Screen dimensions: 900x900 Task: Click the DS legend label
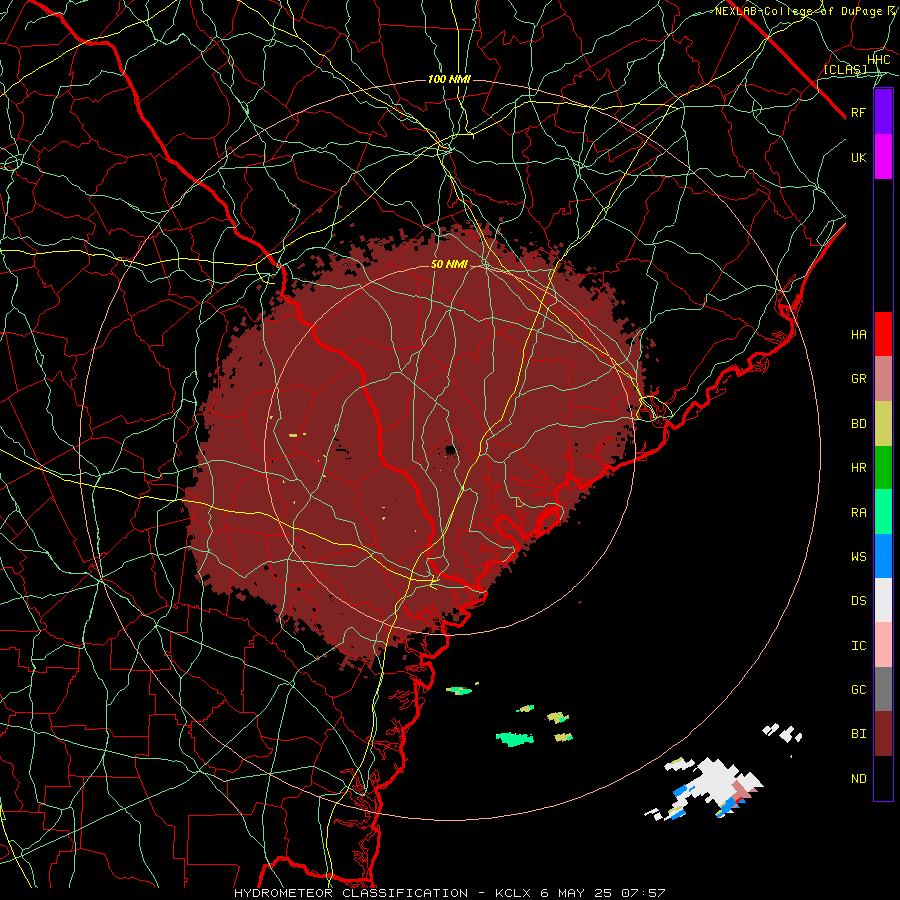tap(858, 601)
